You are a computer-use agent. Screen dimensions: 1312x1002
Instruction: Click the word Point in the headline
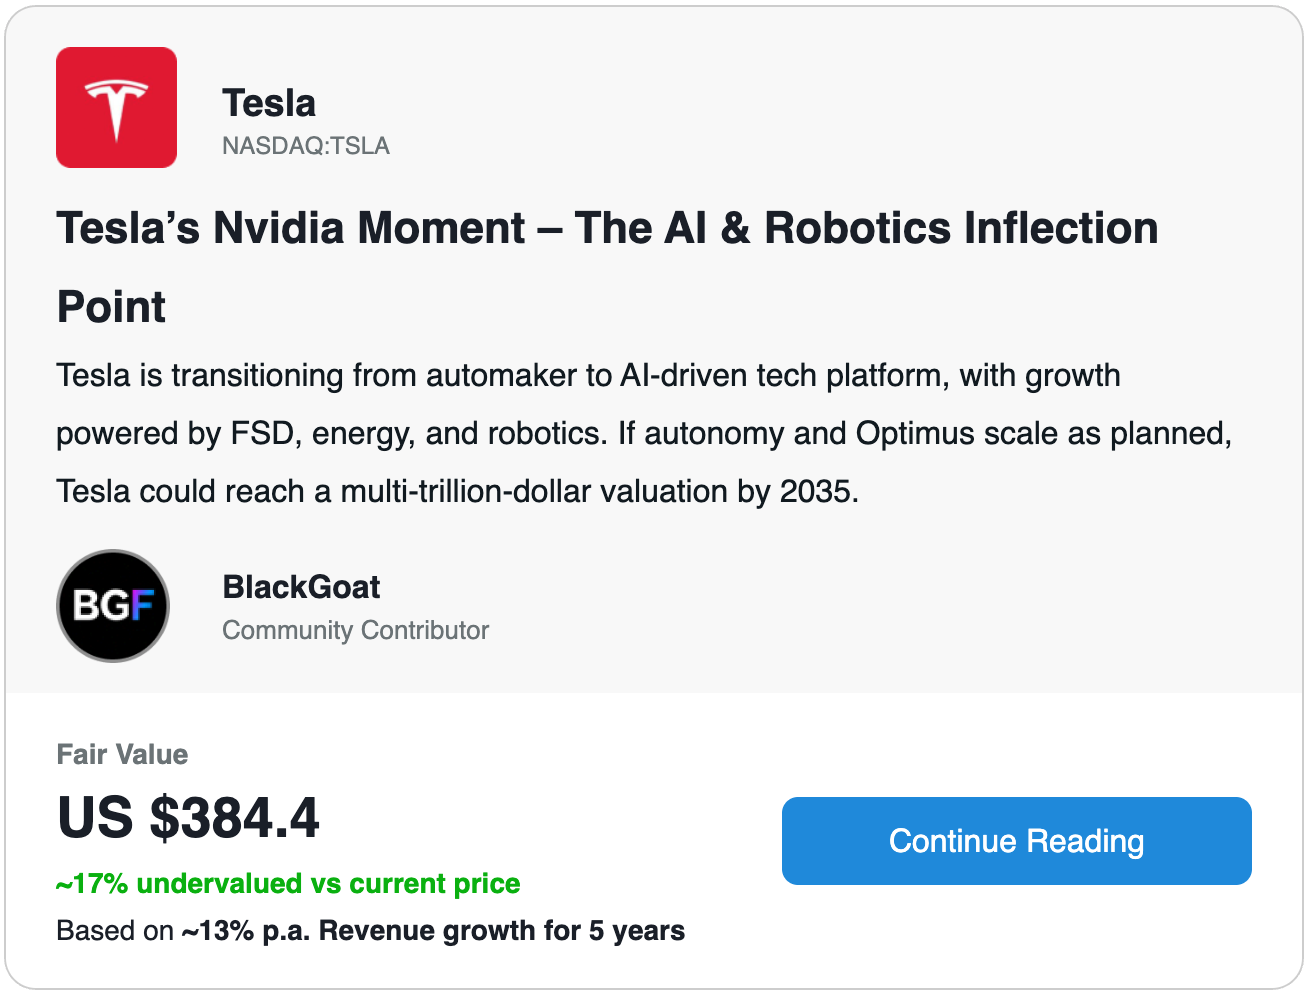pyautogui.click(x=111, y=307)
